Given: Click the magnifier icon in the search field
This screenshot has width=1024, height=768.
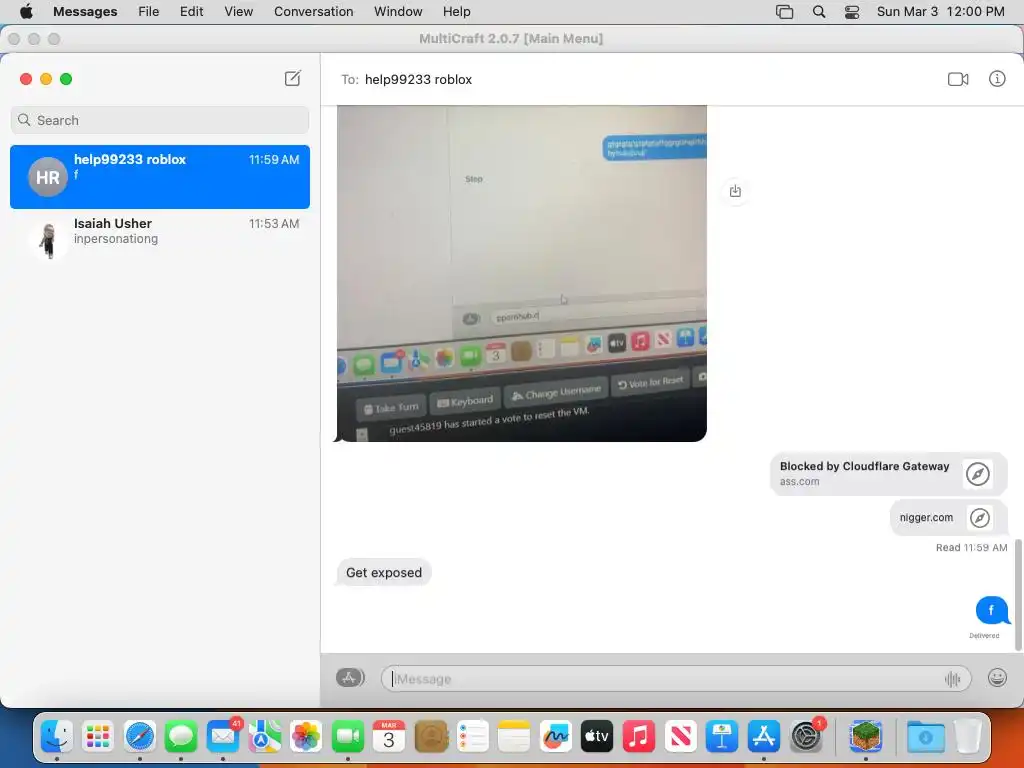Looking at the screenshot, I should pyautogui.click(x=24, y=120).
